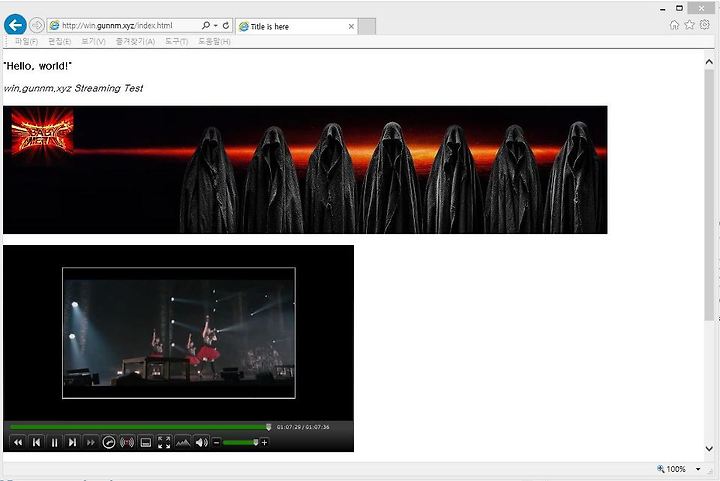Rewind the video with the double-left arrows
The image size is (720, 481).
(18, 442)
